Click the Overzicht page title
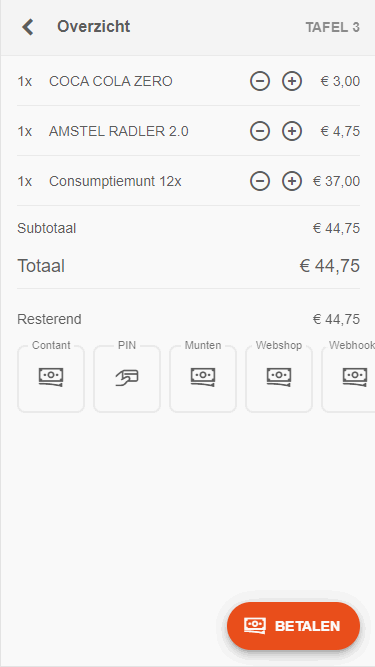Viewport: 375px width, 667px height. tap(94, 26)
